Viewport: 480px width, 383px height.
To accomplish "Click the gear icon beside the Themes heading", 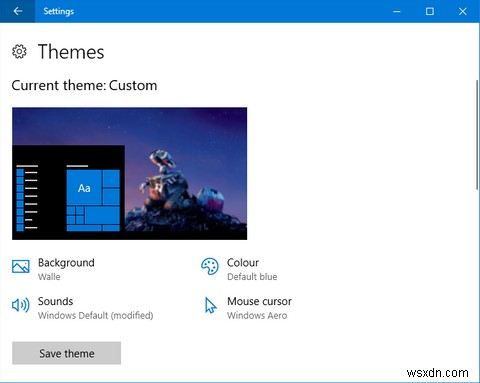I will click(19, 52).
